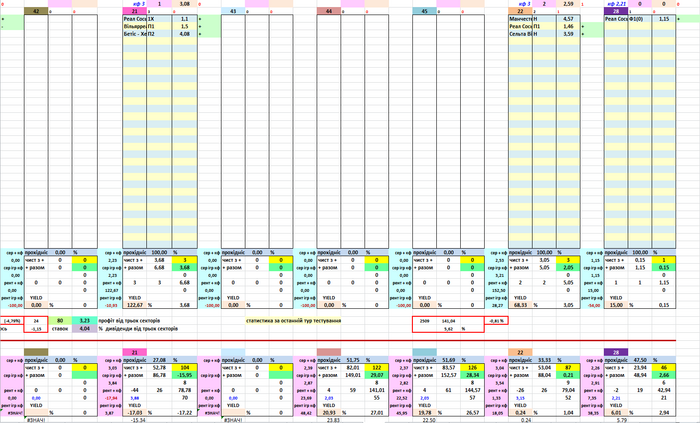Click the yellow cell 104

pos(184,368)
